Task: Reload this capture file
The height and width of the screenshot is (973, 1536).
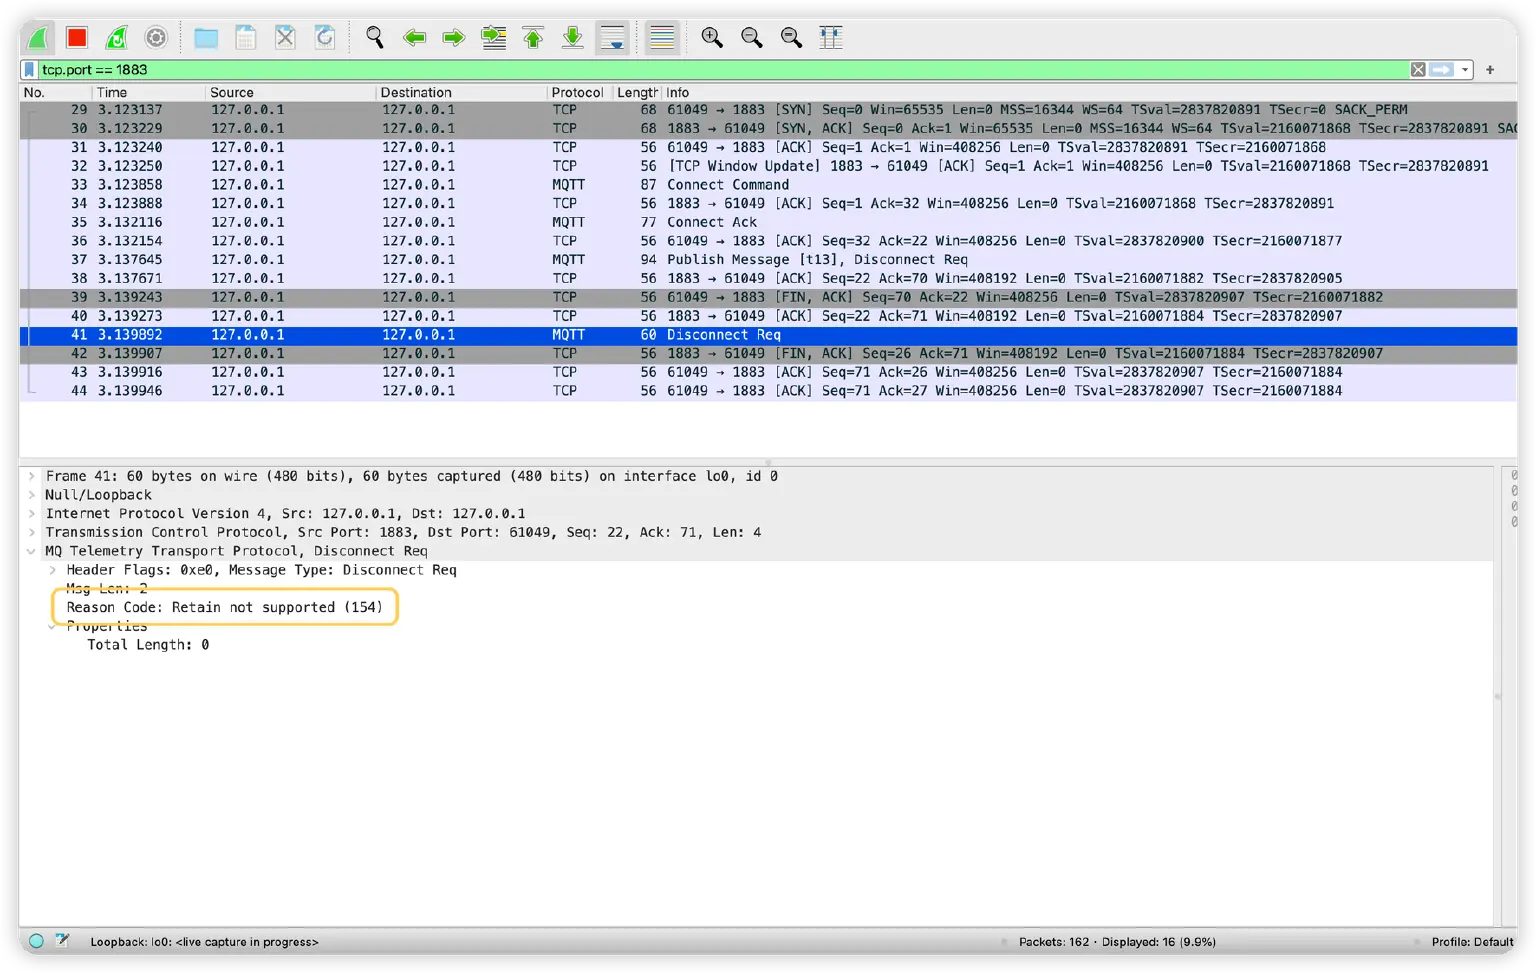Action: tap(324, 37)
